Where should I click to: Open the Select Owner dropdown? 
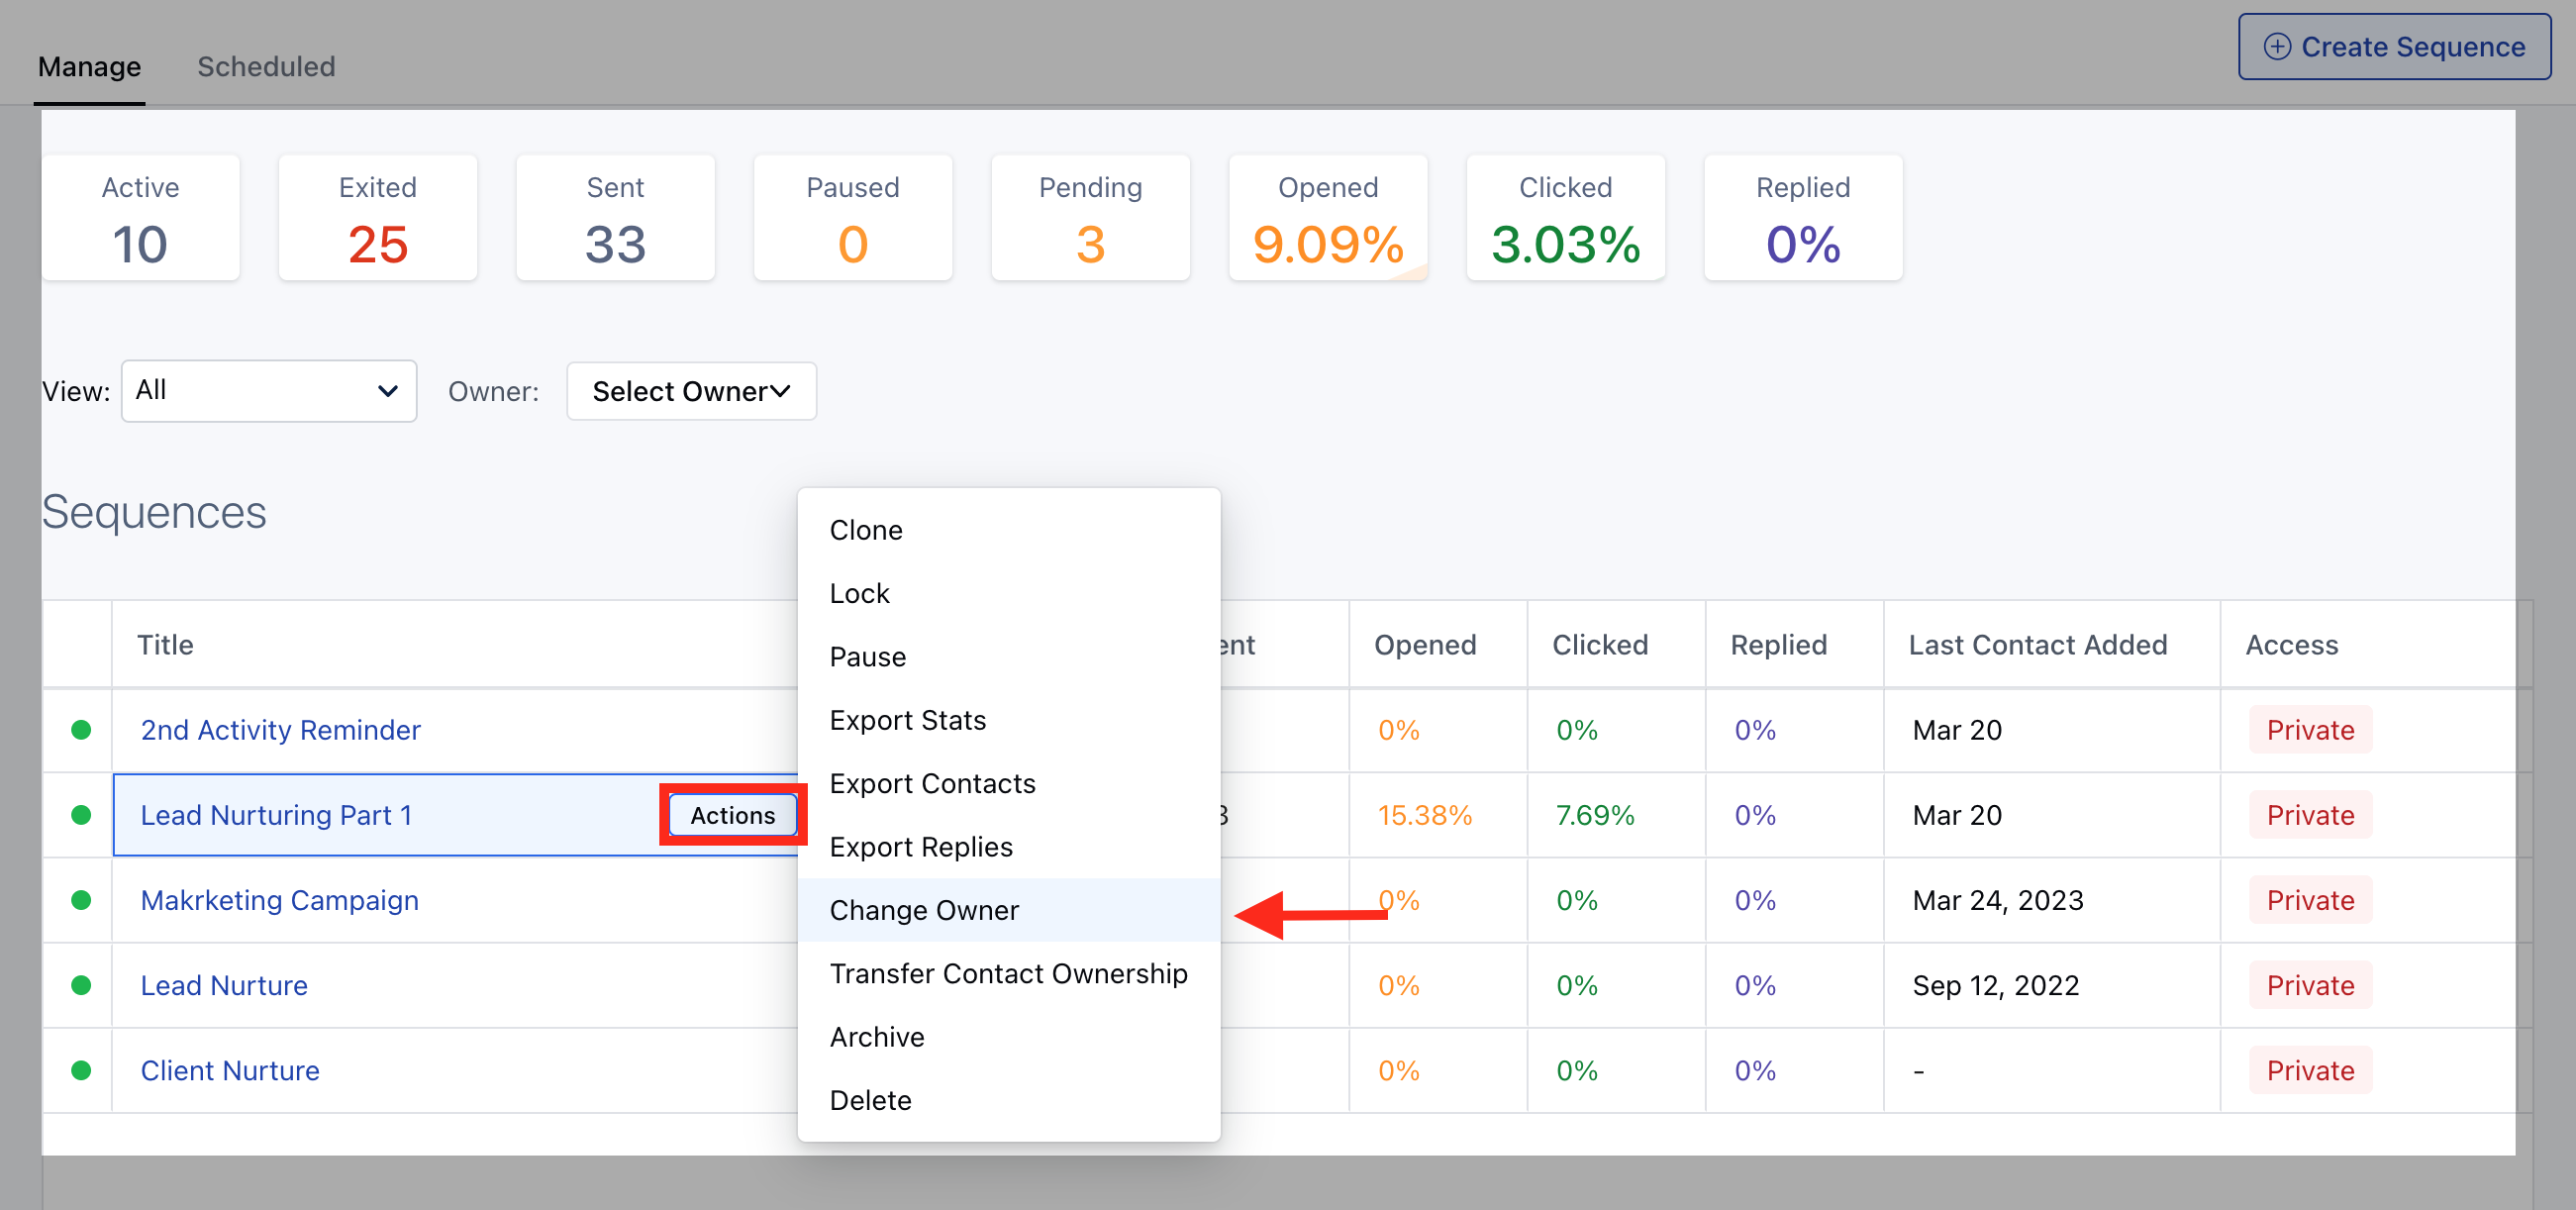(691, 391)
